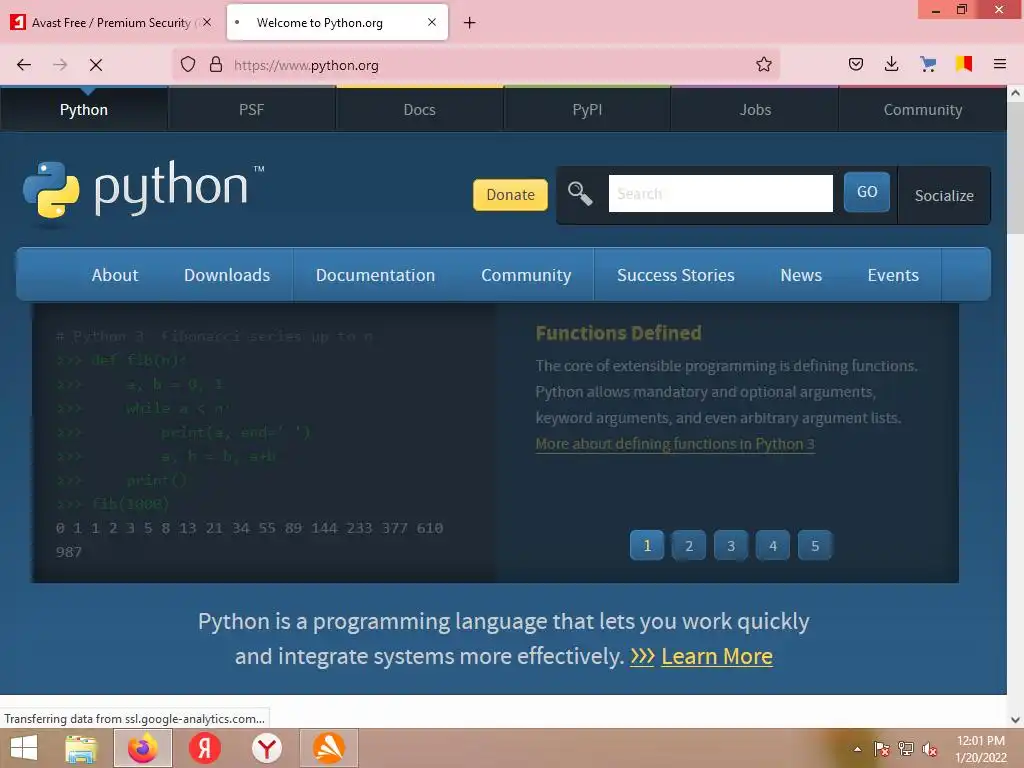The width and height of the screenshot is (1024, 768).
Task: Open the Firefox downloads panel
Action: [x=891, y=64]
